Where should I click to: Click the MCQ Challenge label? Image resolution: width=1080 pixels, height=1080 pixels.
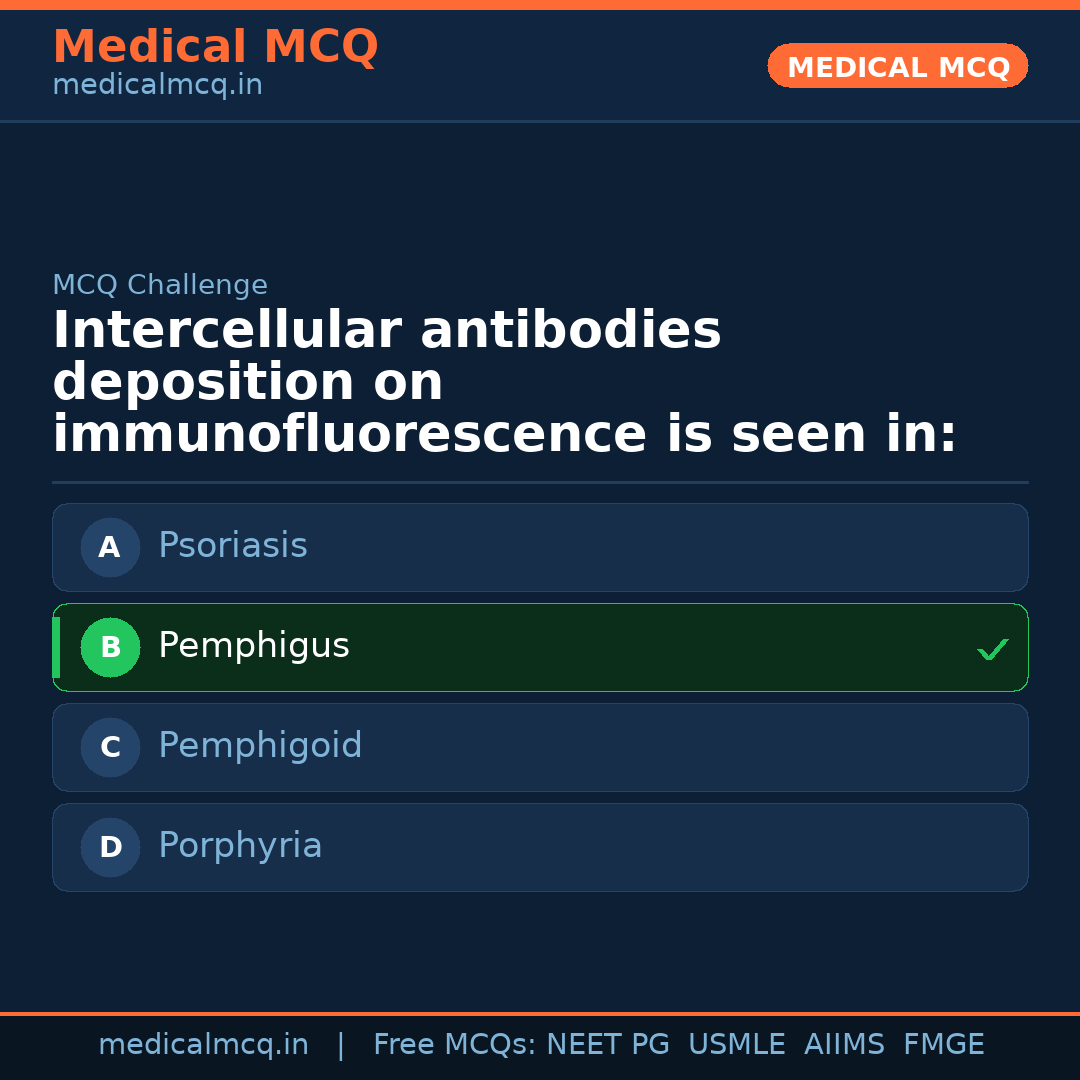160,285
